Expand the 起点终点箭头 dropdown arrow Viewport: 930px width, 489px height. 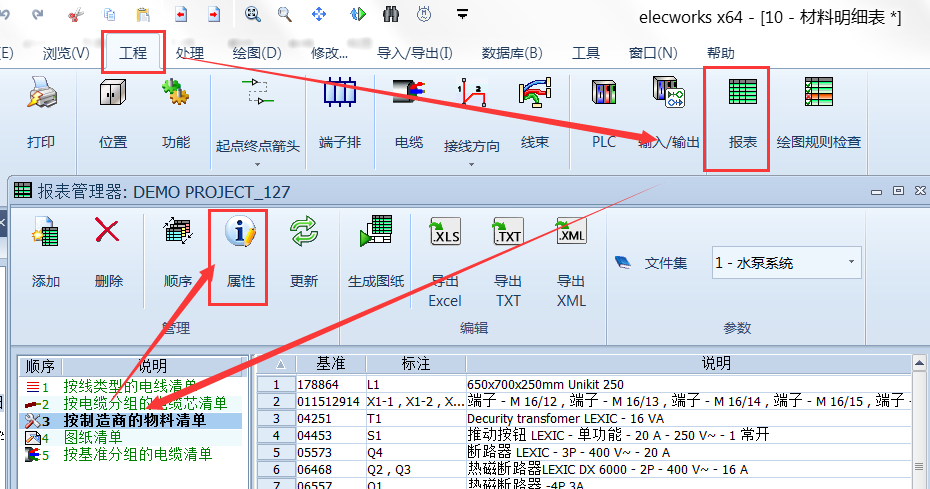tap(257, 164)
